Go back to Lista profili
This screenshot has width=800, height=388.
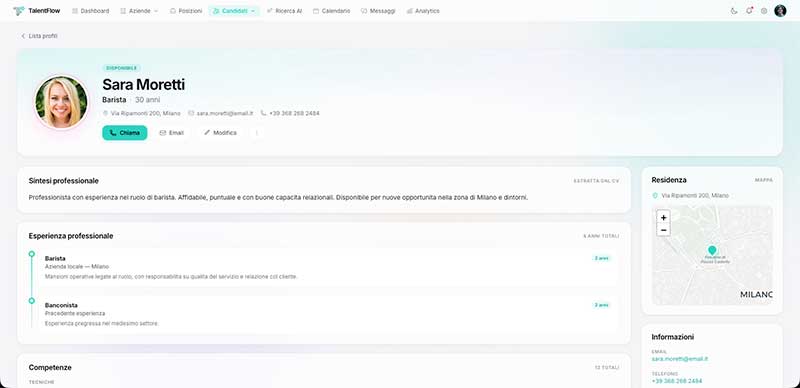pos(39,36)
